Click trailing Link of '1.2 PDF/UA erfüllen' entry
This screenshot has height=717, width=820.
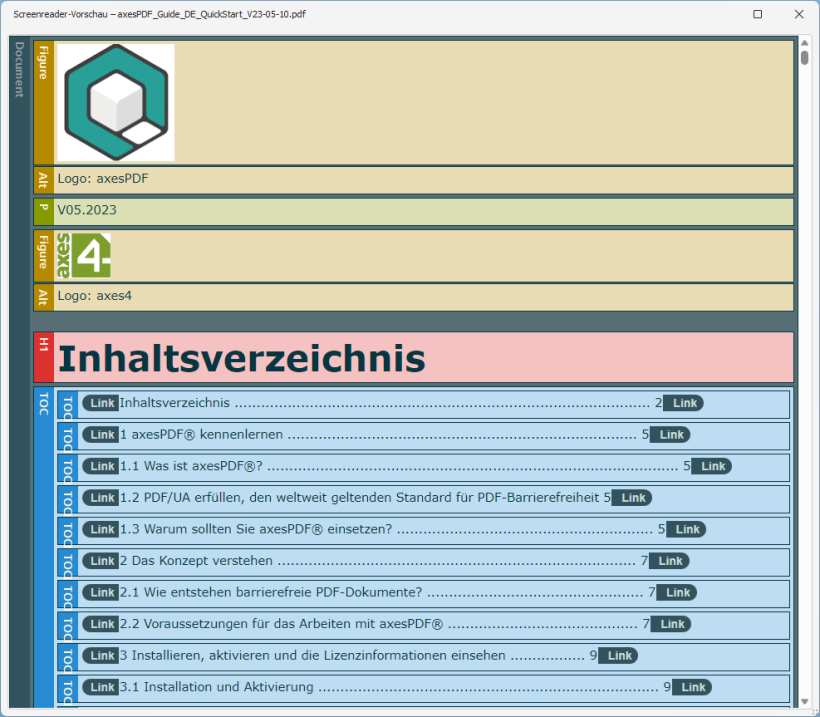[632, 498]
